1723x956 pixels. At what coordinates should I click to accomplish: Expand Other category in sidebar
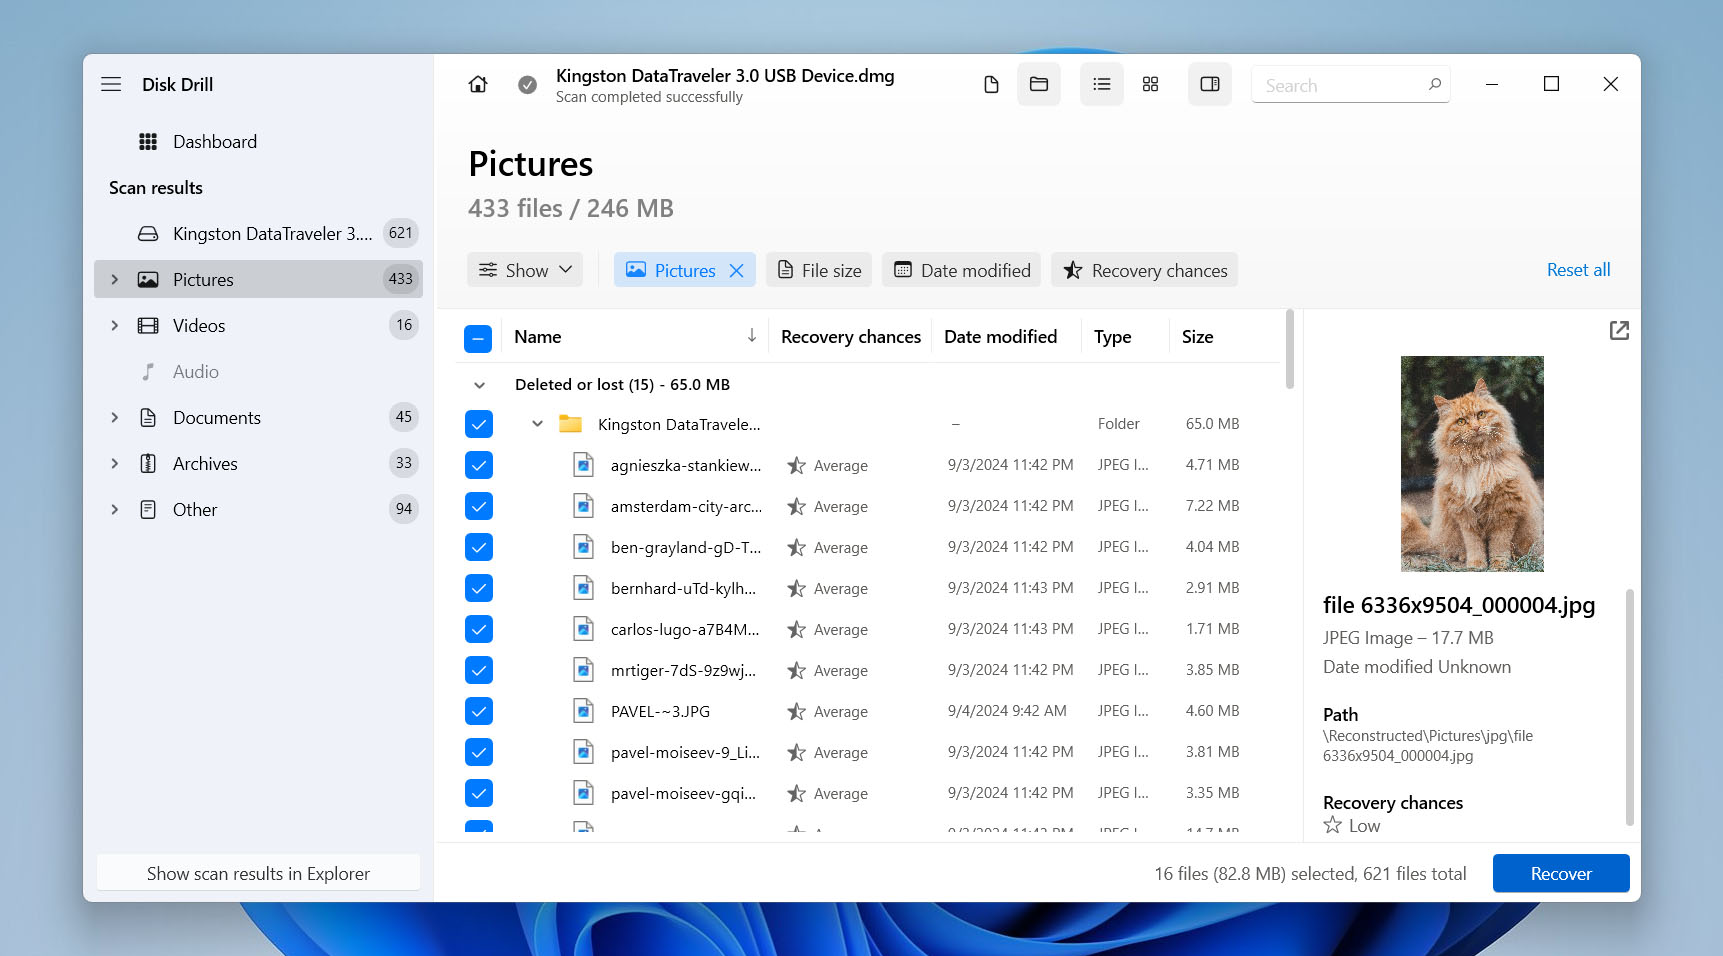(x=114, y=510)
